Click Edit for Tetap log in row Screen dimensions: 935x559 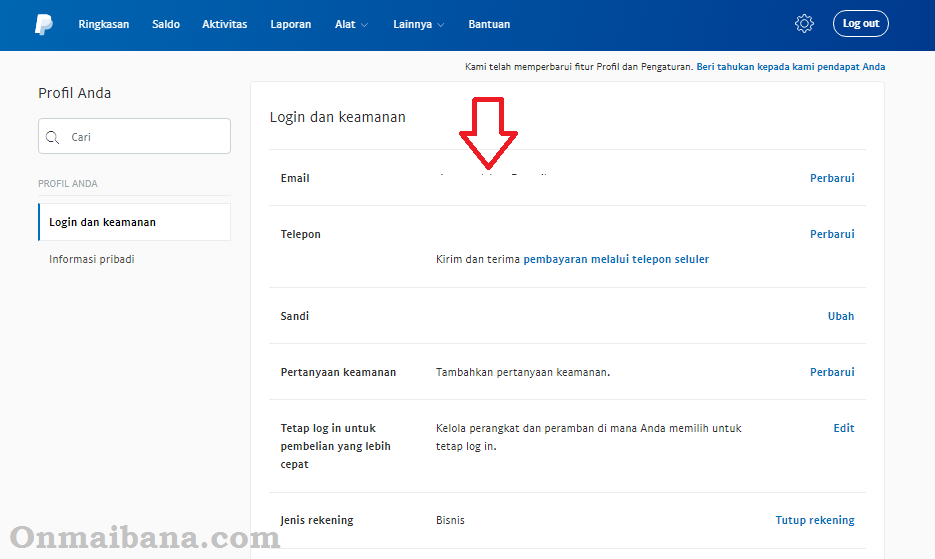844,428
